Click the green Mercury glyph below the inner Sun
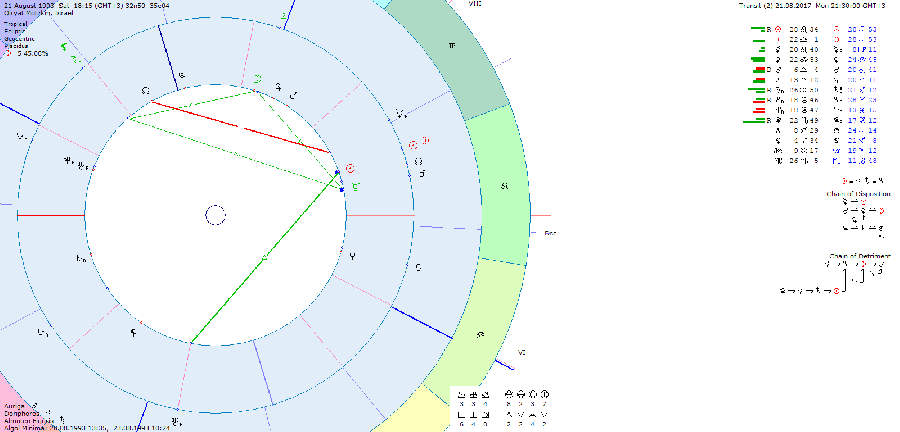Image resolution: width=900 pixels, height=432 pixels. (355, 186)
